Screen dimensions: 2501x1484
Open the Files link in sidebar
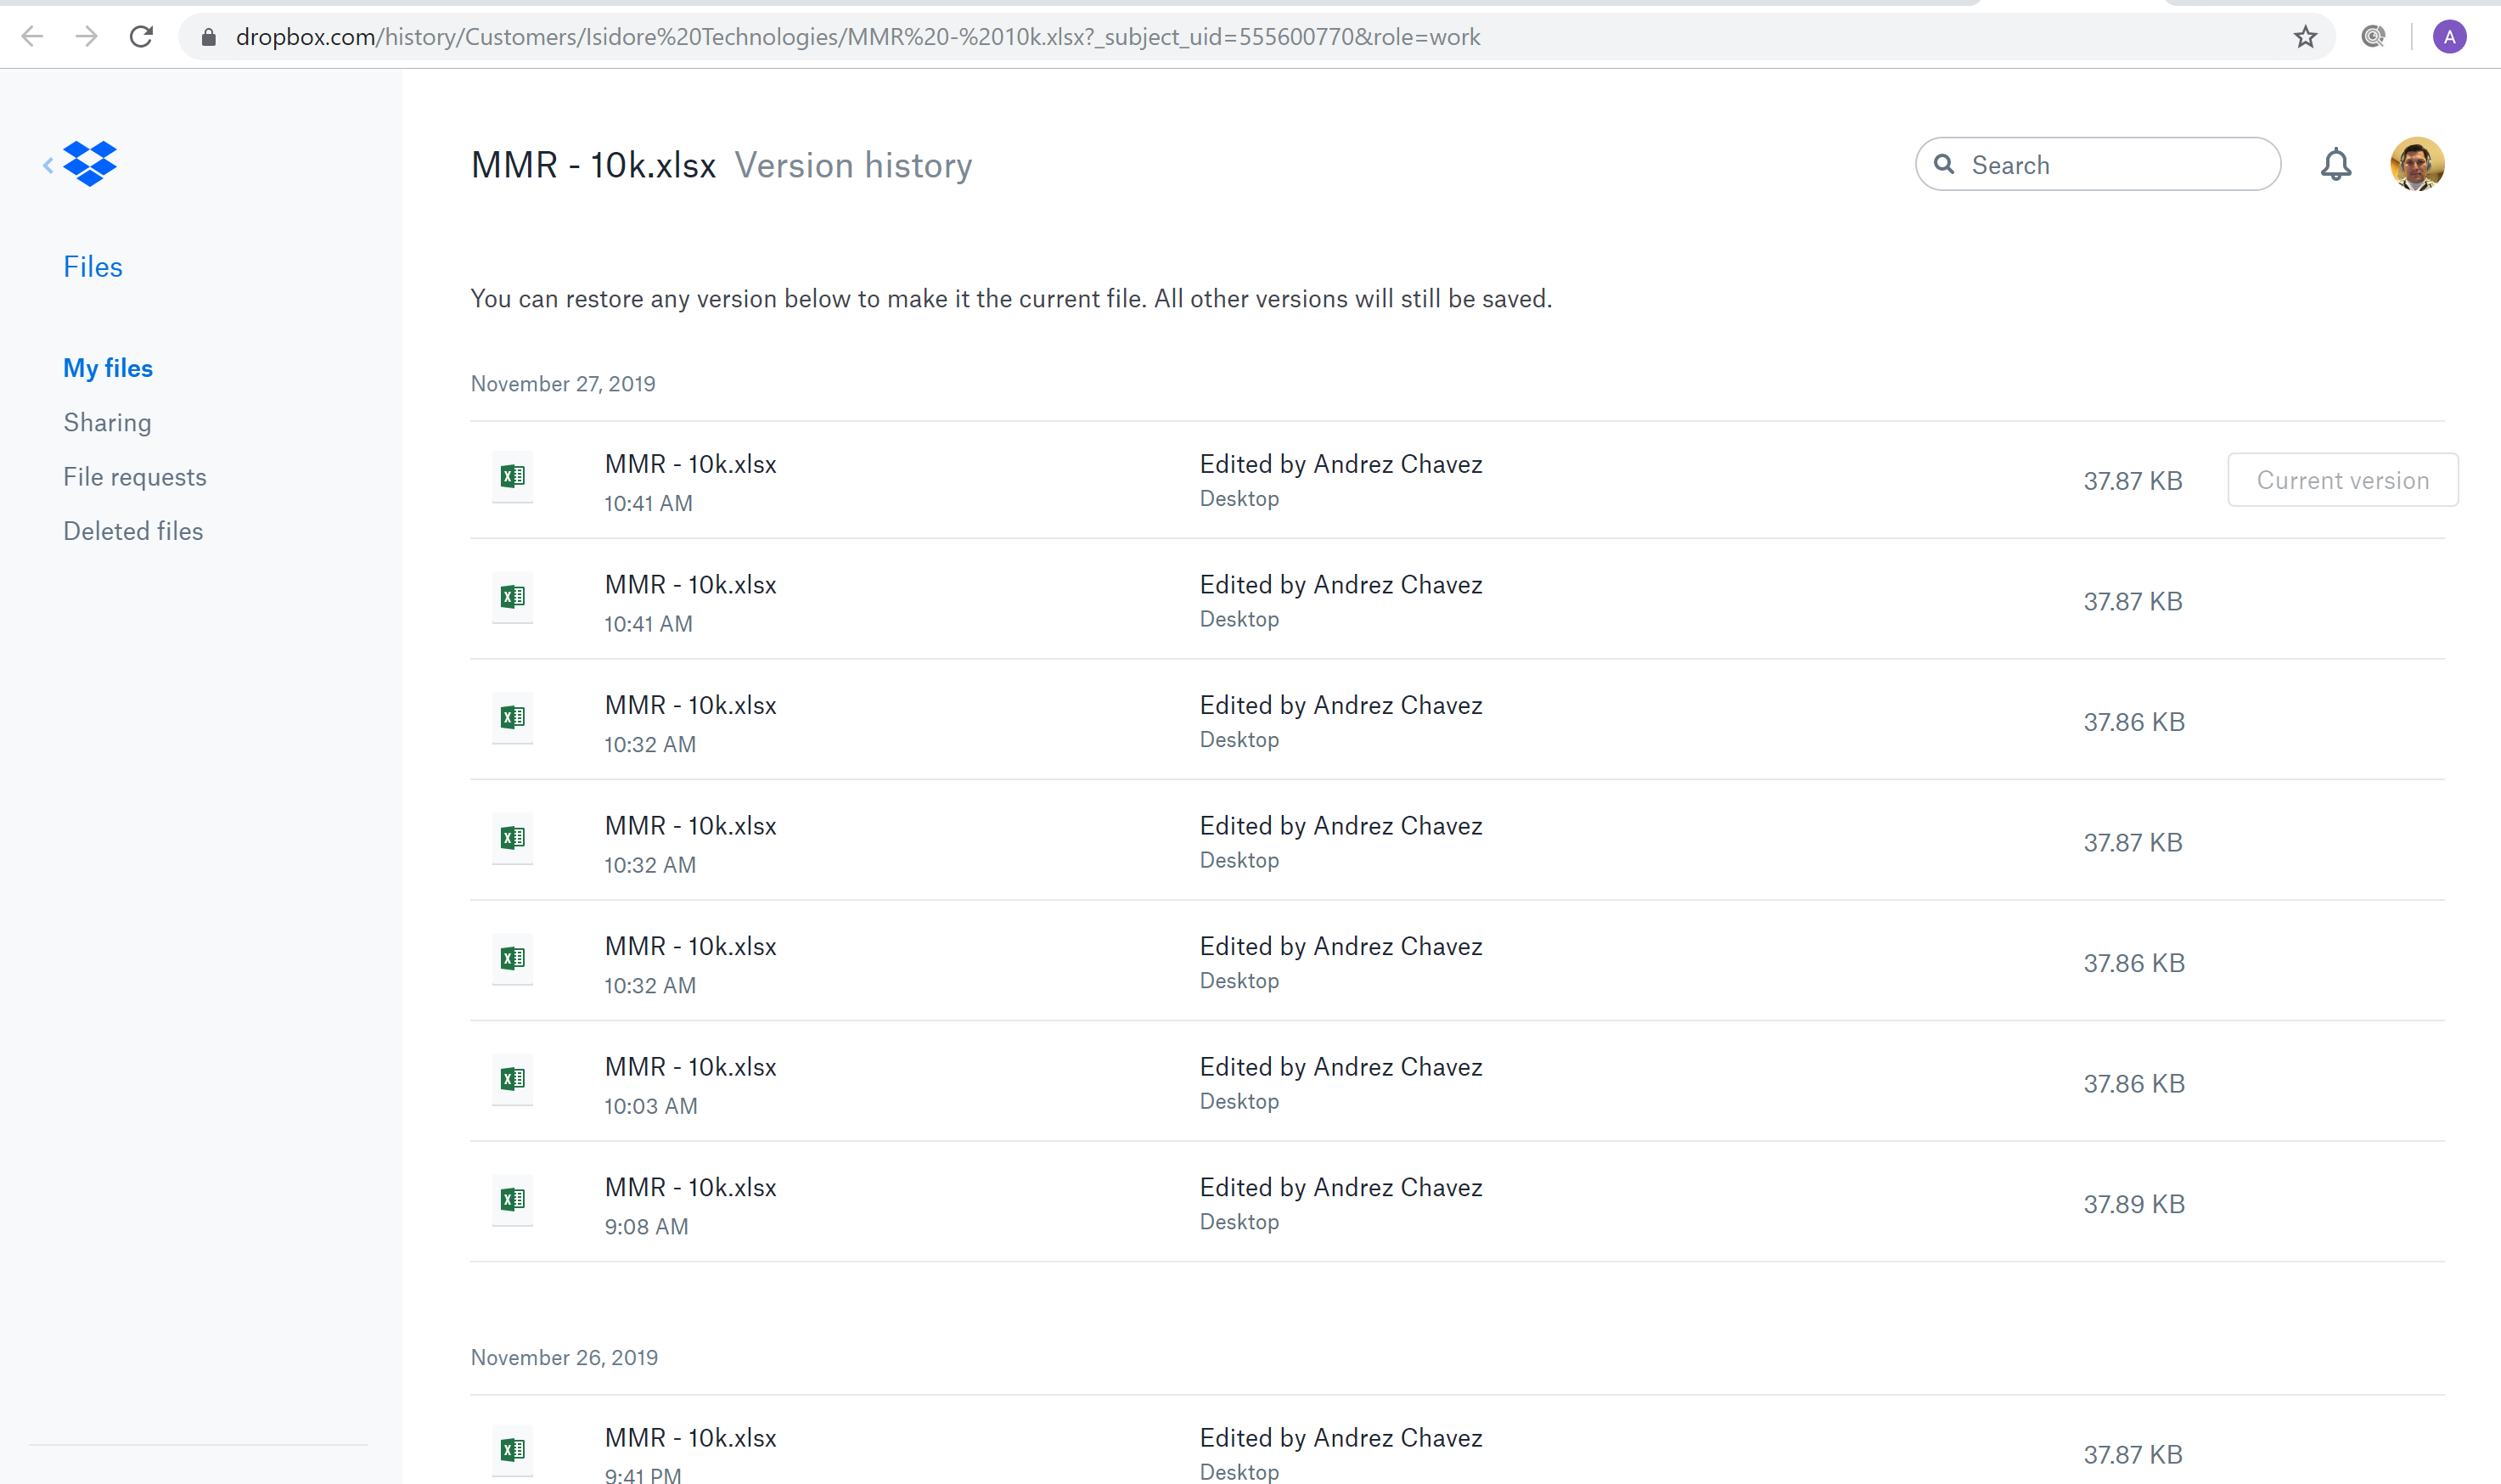click(x=92, y=267)
